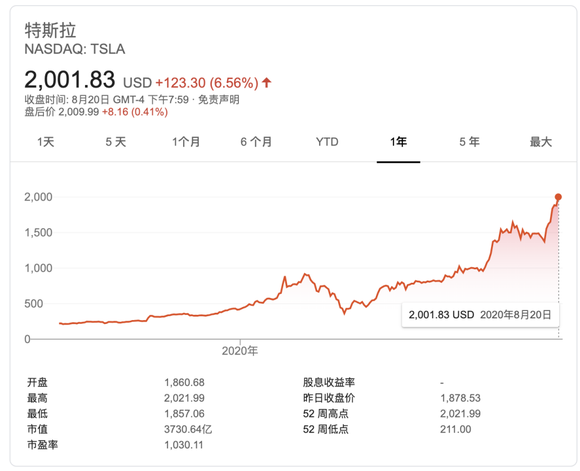Show the 6 个月 chart range

click(256, 142)
